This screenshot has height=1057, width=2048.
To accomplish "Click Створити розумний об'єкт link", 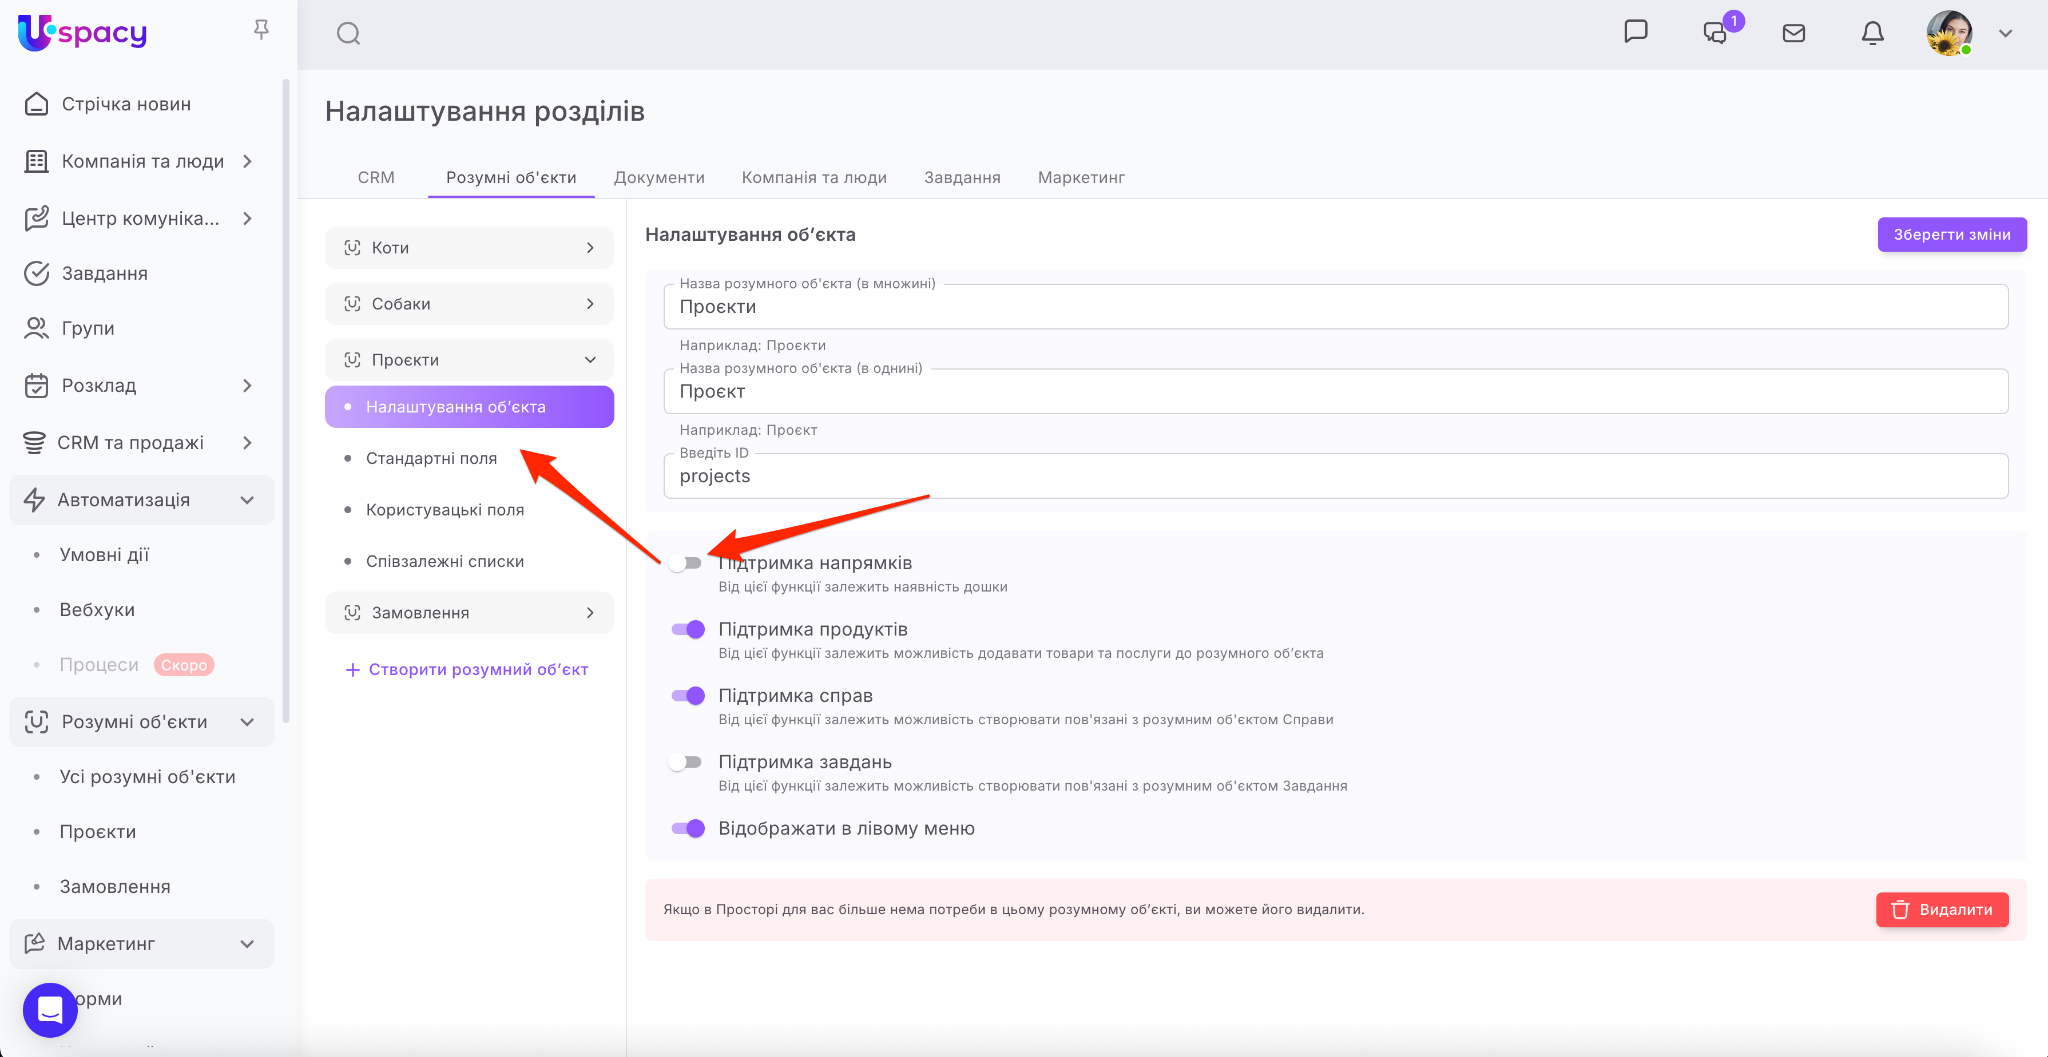I will tap(467, 670).
